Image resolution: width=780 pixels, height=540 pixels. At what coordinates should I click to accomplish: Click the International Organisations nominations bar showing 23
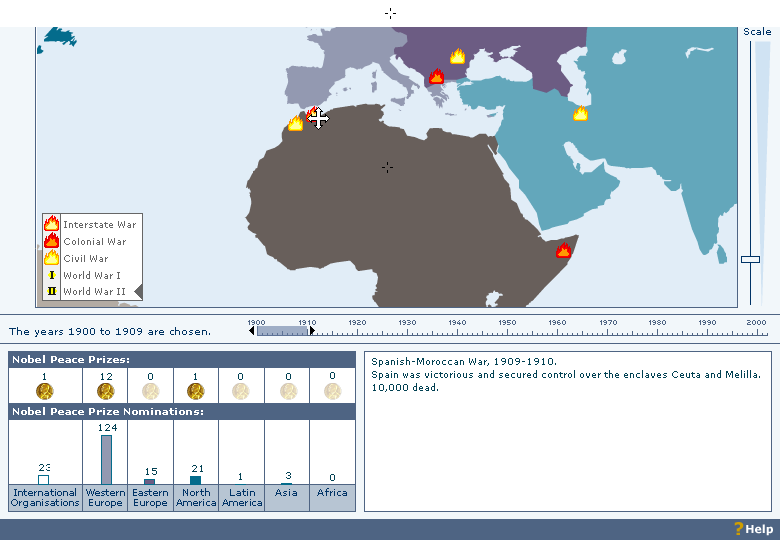pos(43,479)
